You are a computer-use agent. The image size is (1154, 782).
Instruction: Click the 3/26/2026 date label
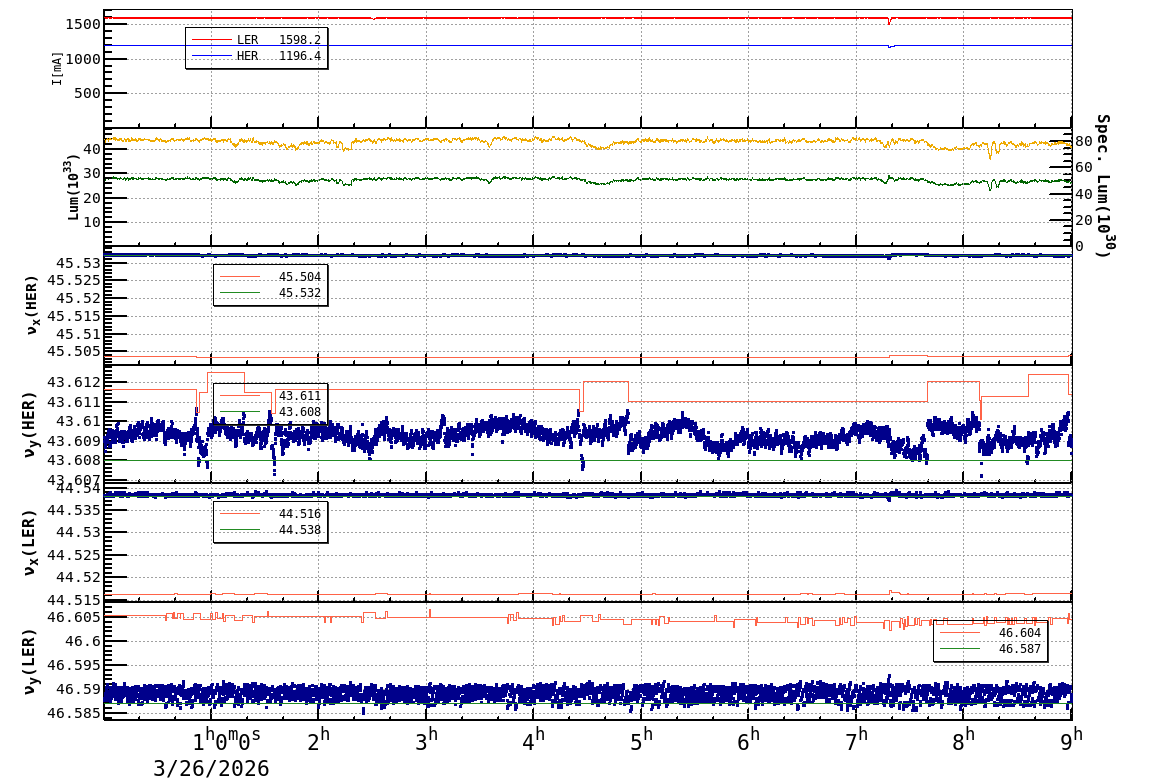pyautogui.click(x=211, y=768)
